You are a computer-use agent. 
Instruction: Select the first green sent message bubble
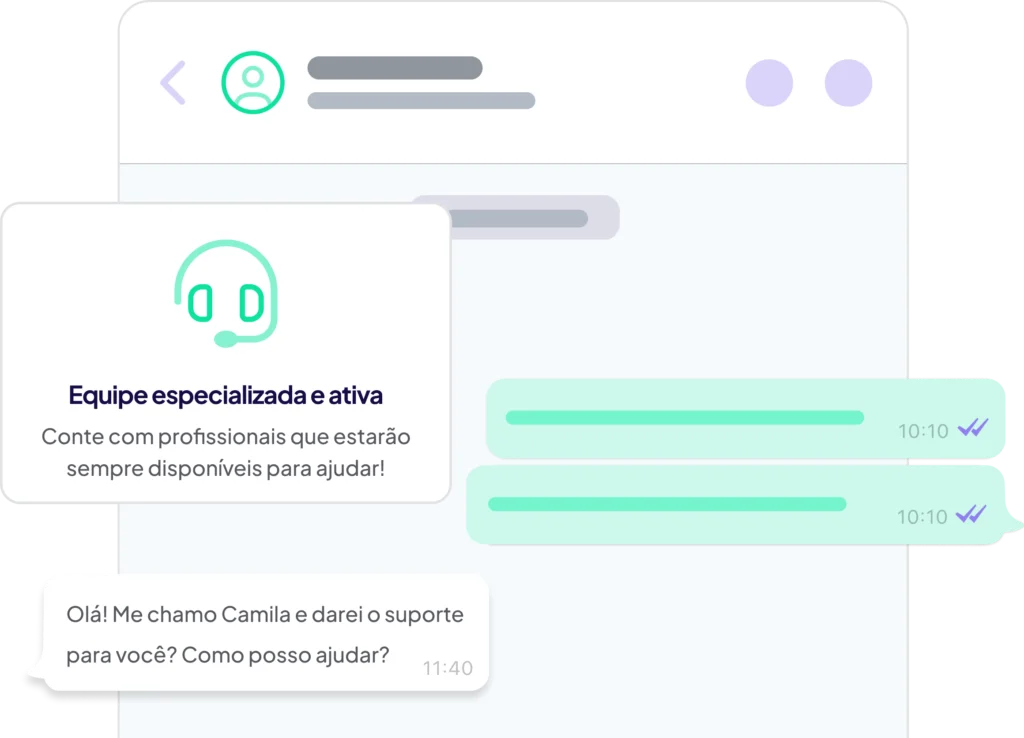744,418
